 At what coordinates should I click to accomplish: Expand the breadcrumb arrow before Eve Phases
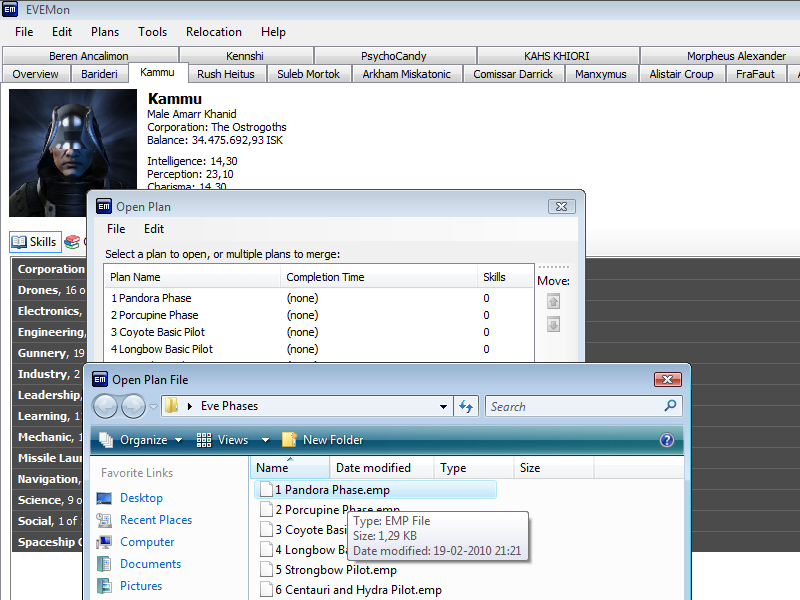tap(190, 406)
